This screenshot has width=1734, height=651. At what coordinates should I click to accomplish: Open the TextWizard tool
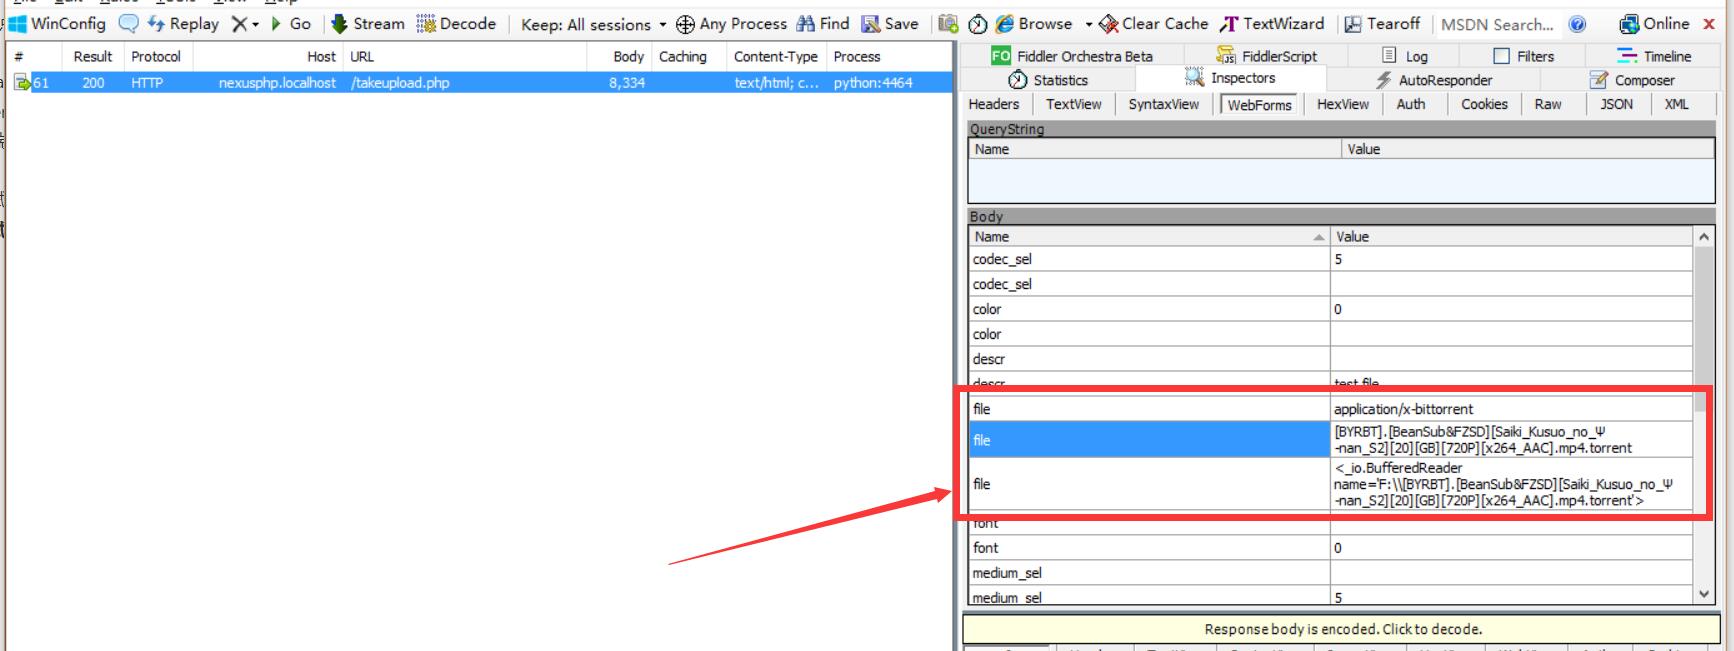coord(1272,24)
